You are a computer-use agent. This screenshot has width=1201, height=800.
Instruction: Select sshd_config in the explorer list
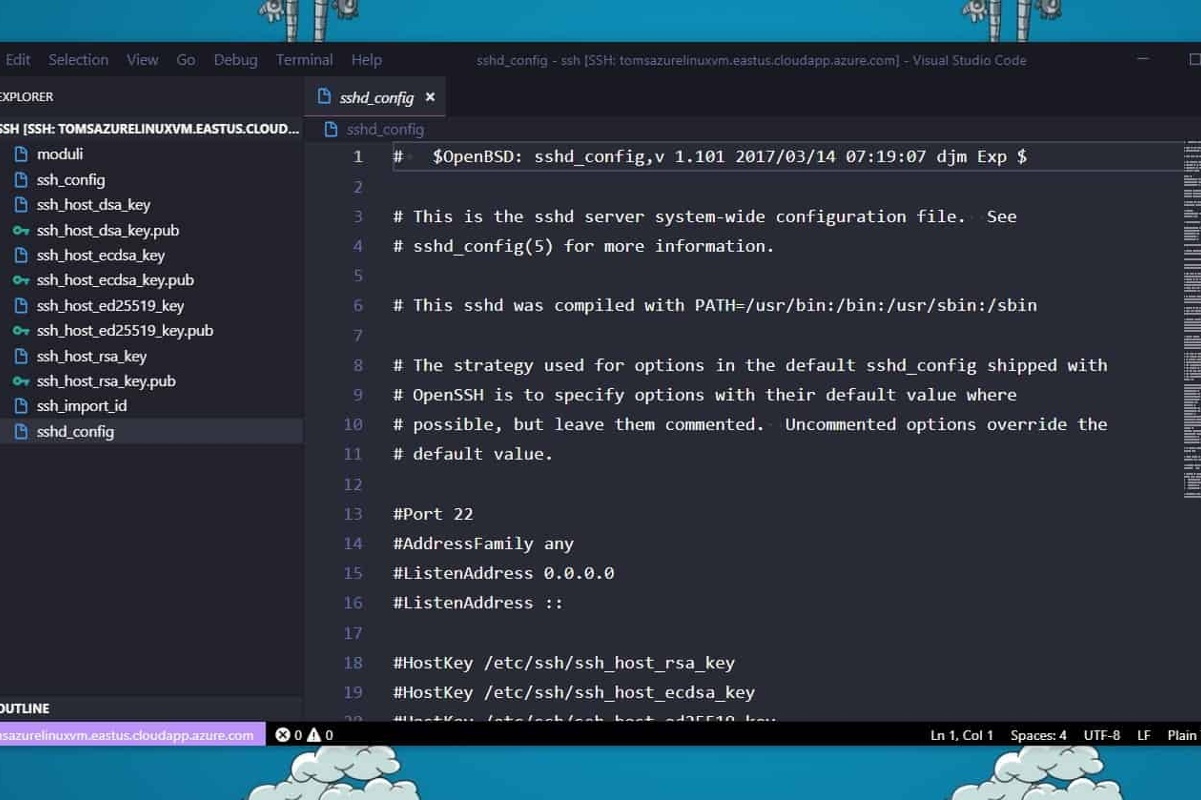coord(151,432)
